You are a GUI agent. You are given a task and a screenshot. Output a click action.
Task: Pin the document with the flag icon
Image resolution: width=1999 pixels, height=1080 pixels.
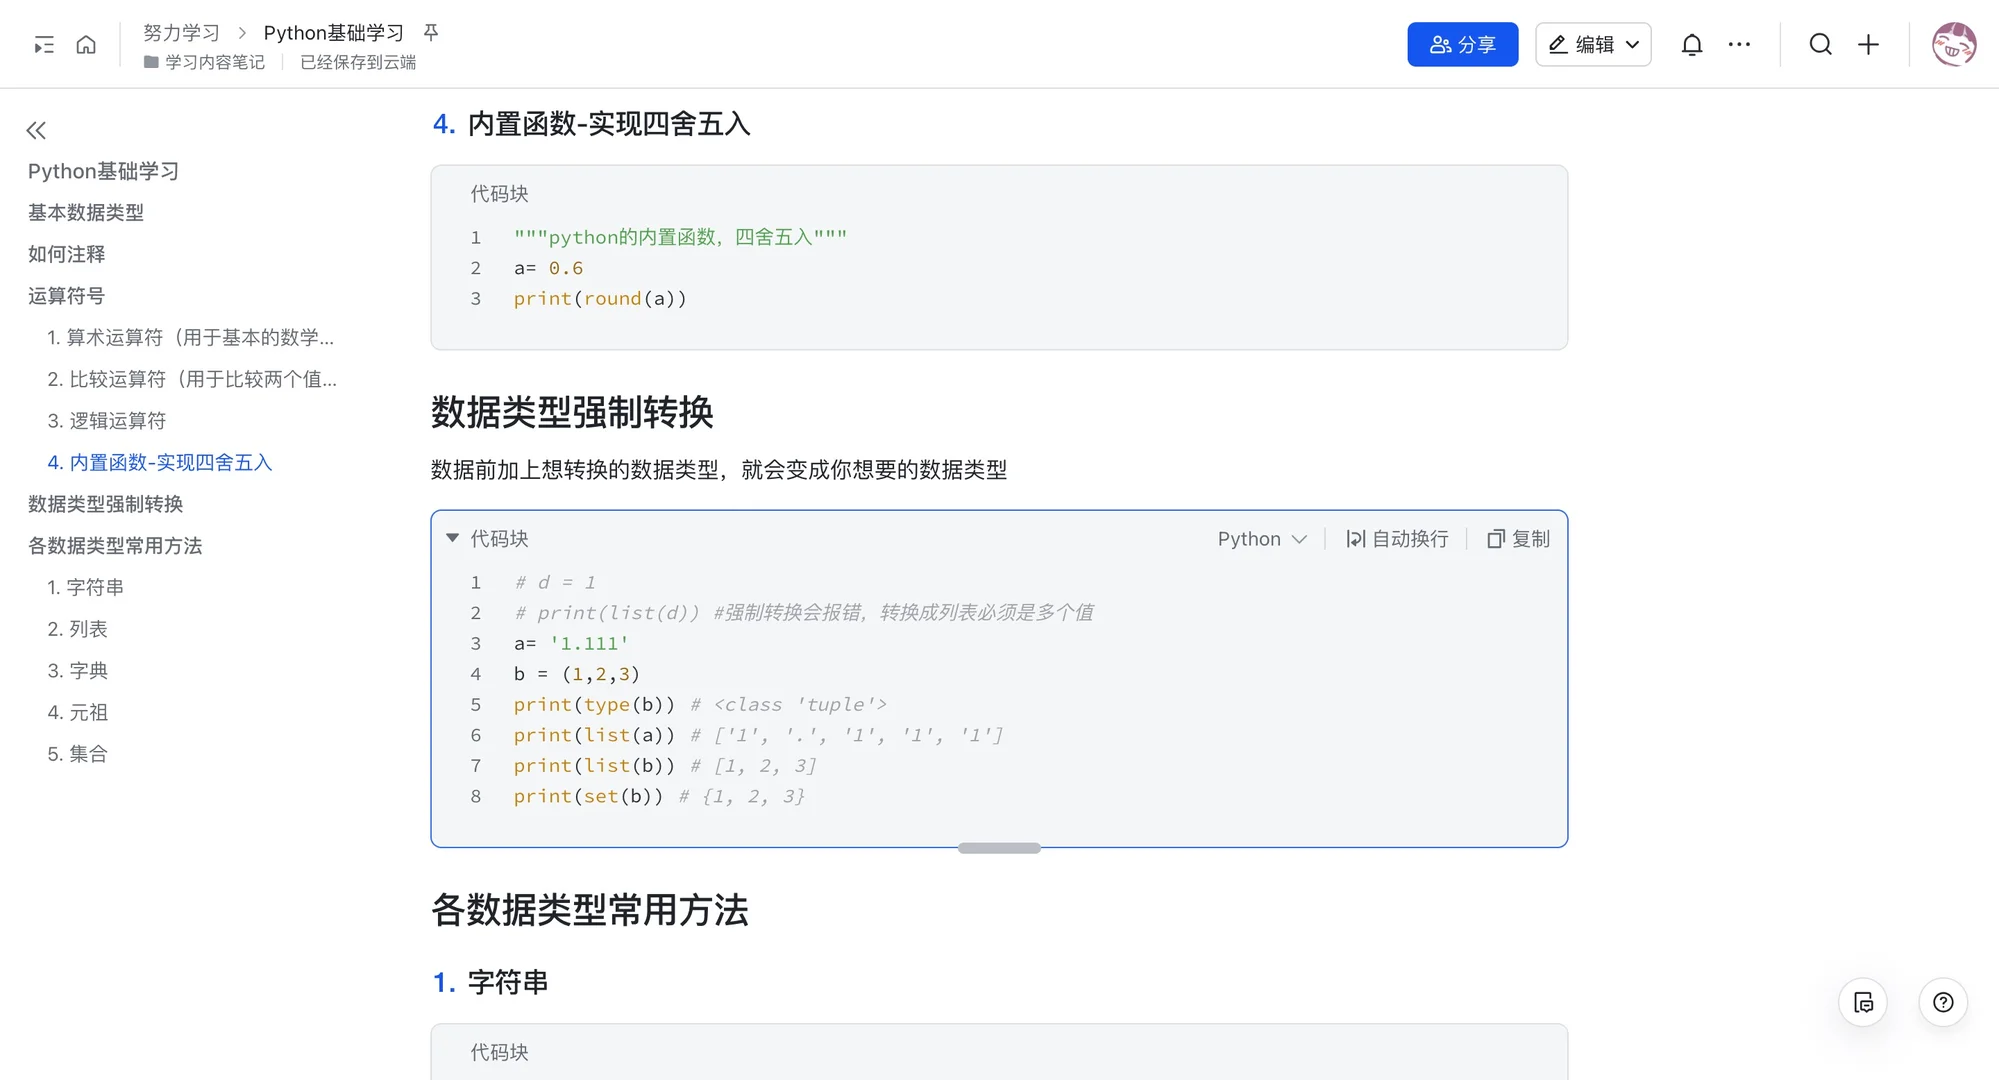[x=430, y=31]
